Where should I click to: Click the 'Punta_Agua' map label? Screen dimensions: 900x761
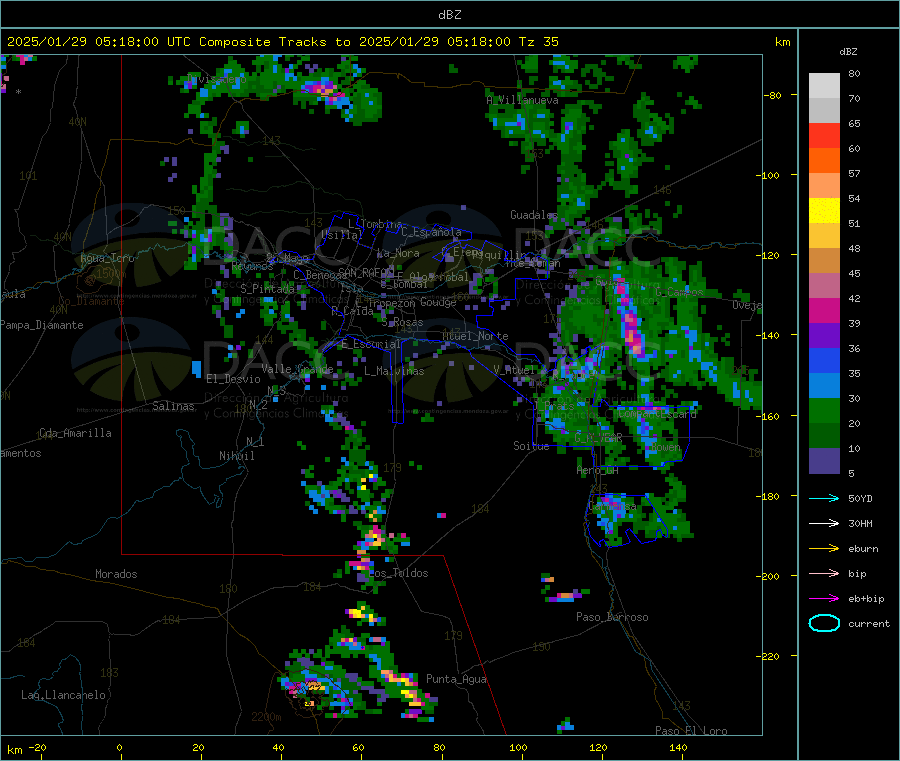click(x=456, y=679)
